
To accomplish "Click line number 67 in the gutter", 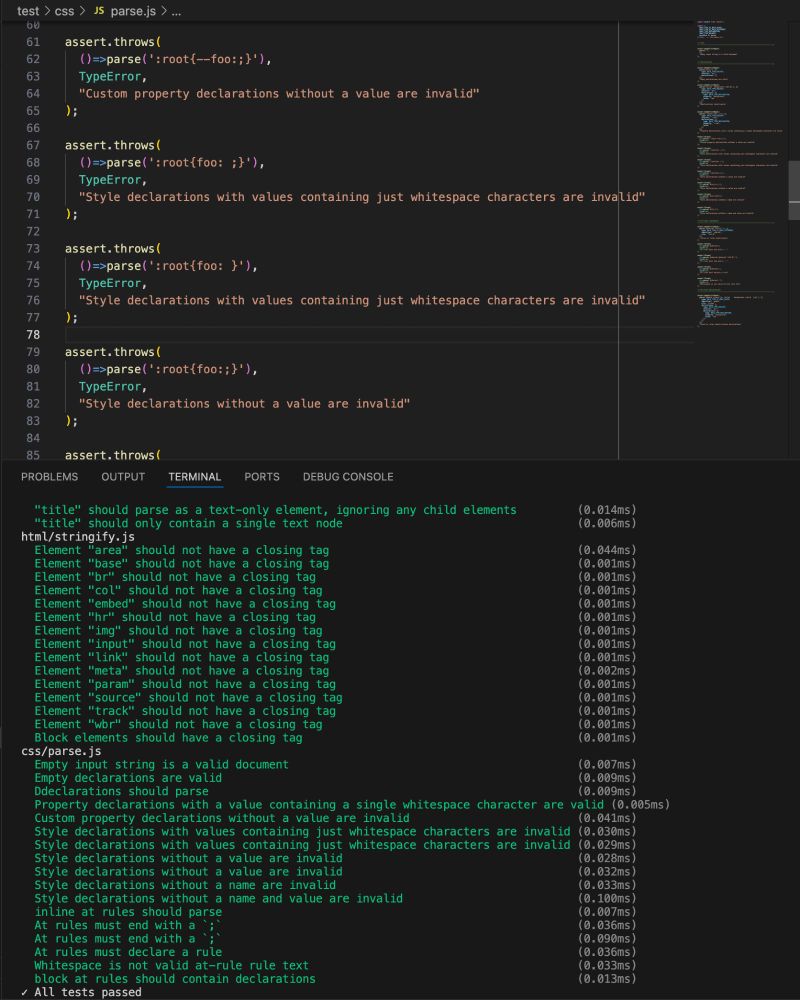I will [x=33, y=145].
